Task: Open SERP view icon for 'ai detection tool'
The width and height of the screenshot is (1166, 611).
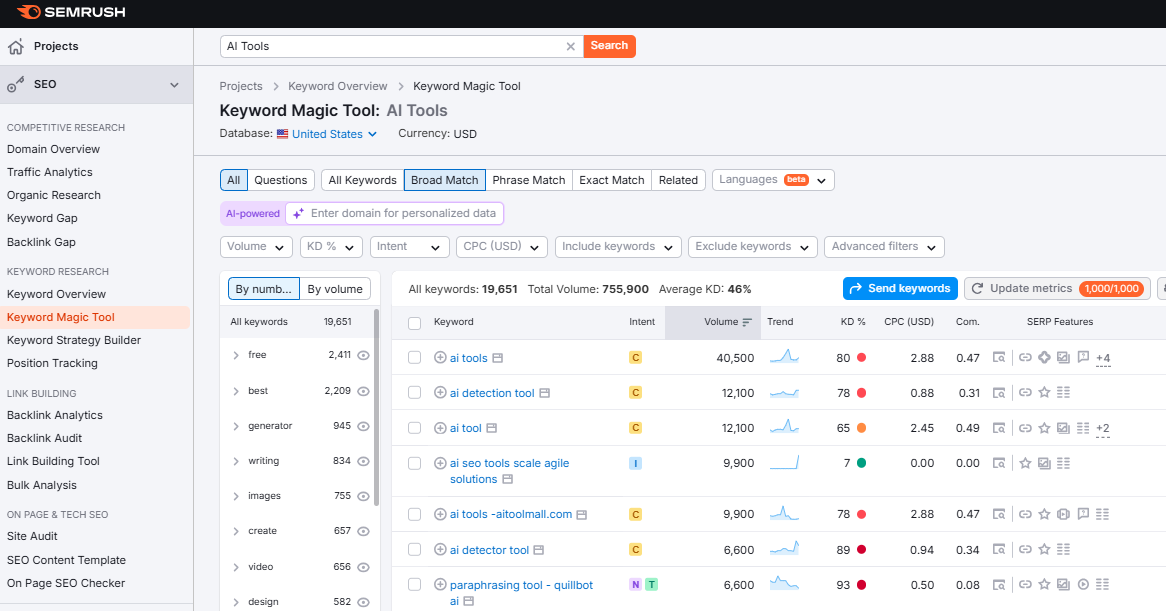Action: pos(999,392)
